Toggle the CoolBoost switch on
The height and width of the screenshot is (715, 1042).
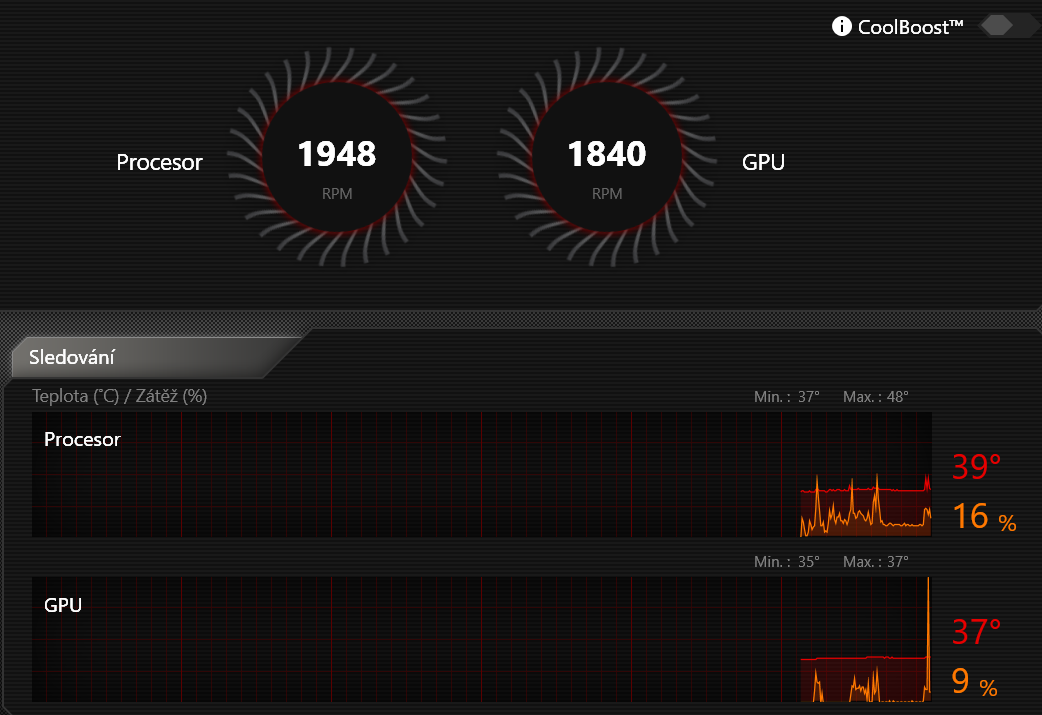point(1009,26)
